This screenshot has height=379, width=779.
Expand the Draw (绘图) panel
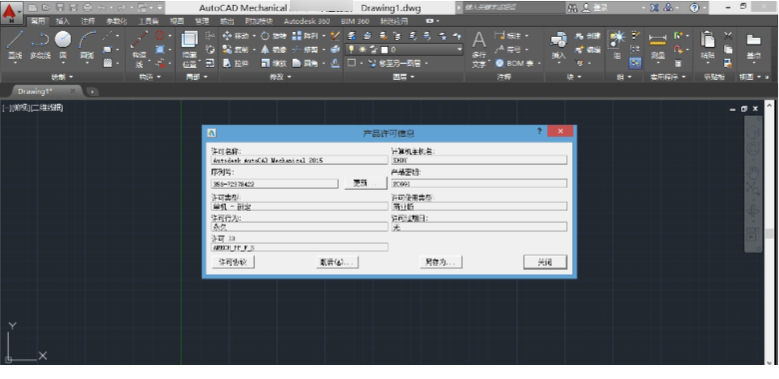coord(63,77)
